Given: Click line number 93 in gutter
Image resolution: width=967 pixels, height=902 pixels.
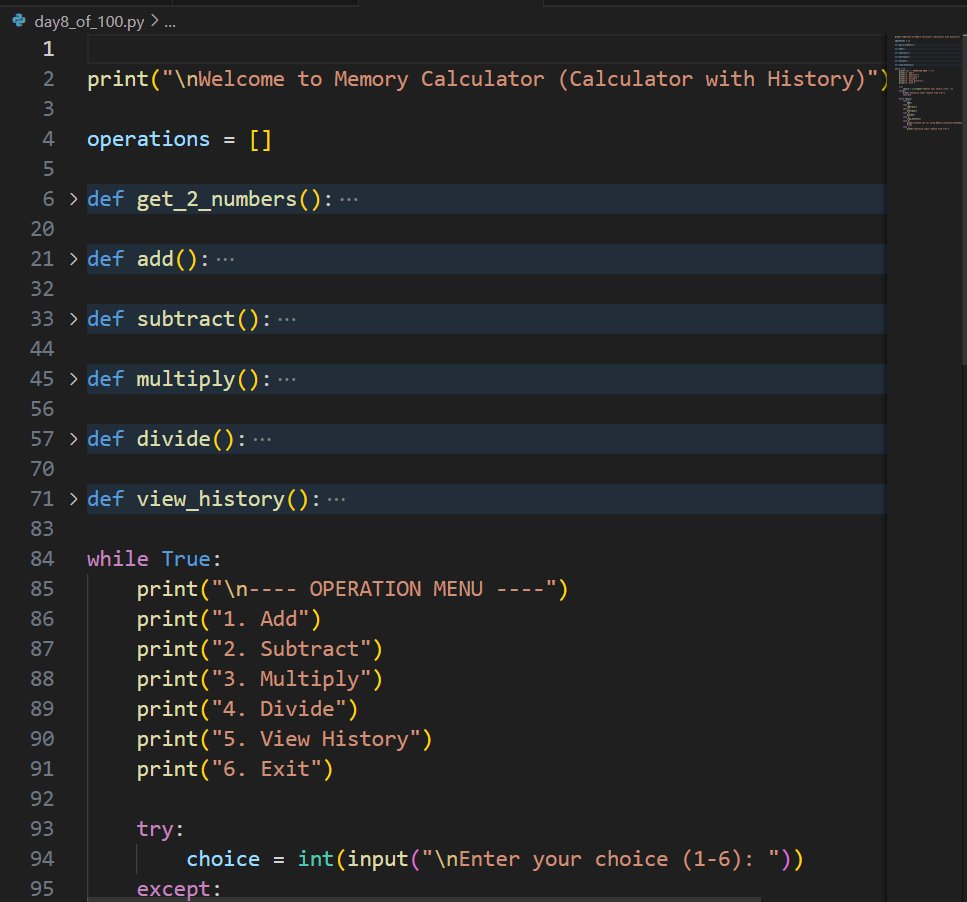Looking at the screenshot, I should click(x=42, y=829).
